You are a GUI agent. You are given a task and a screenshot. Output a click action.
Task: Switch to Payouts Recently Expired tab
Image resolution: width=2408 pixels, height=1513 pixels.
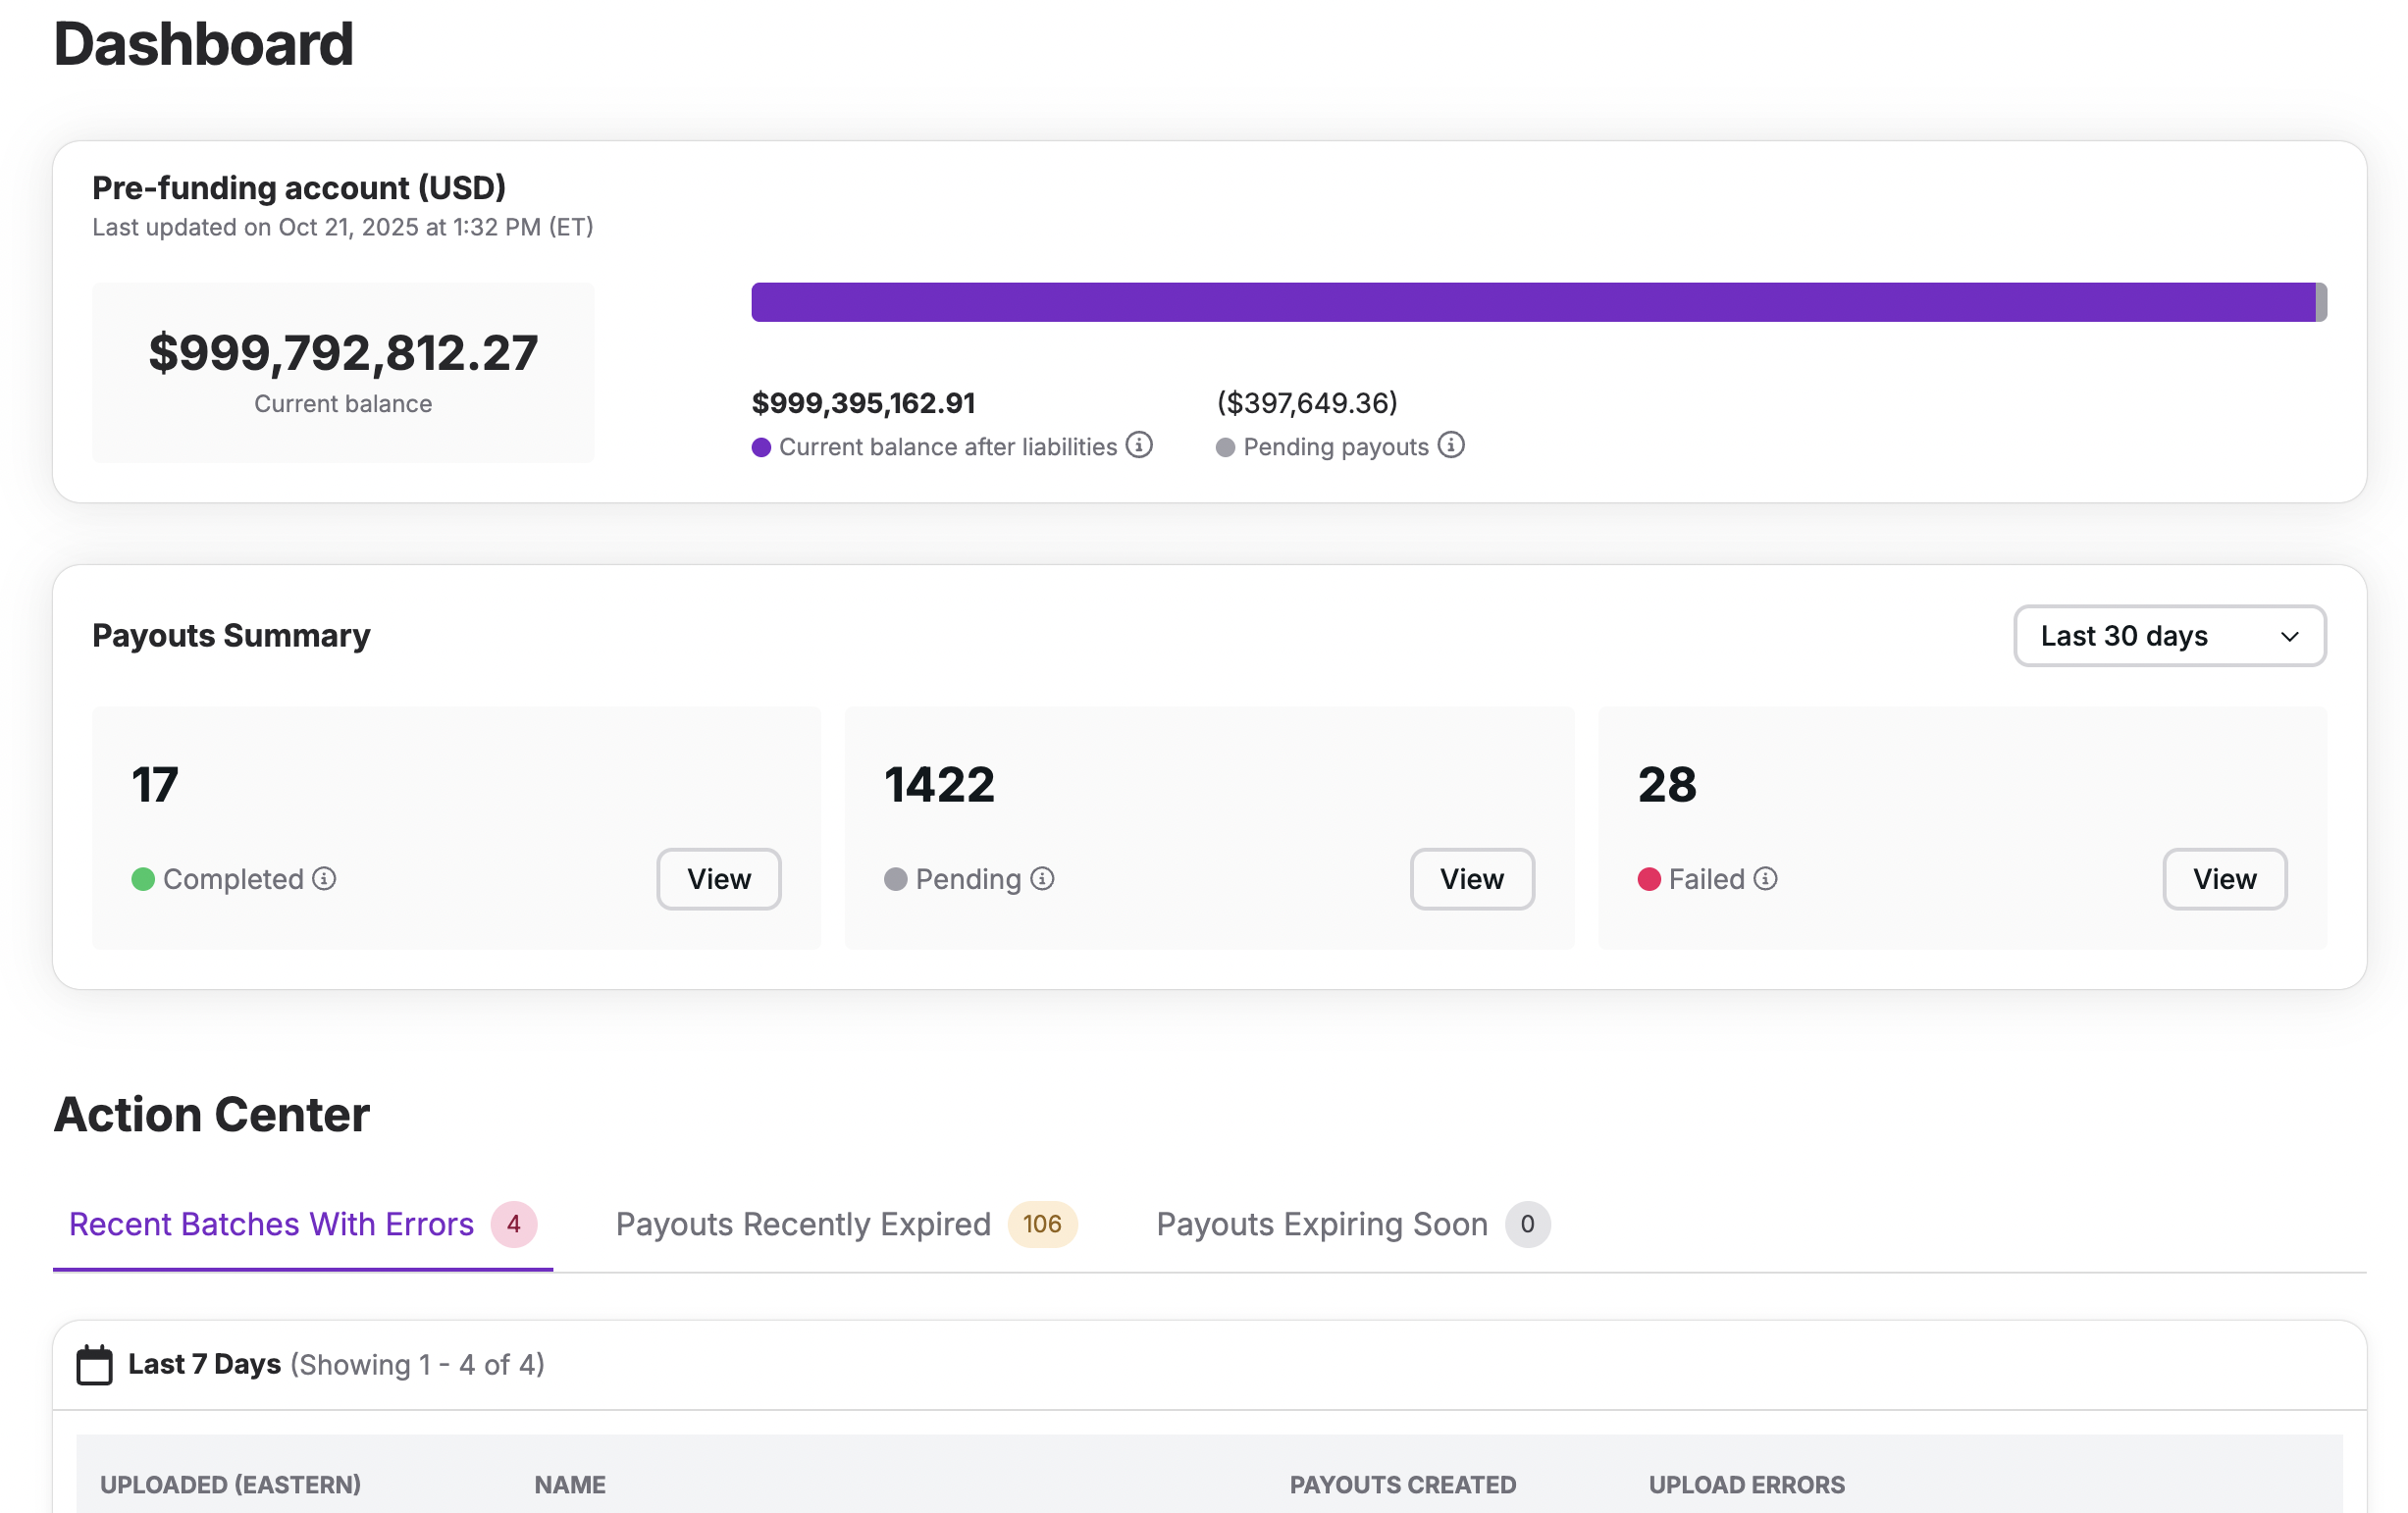pyautogui.click(x=845, y=1224)
